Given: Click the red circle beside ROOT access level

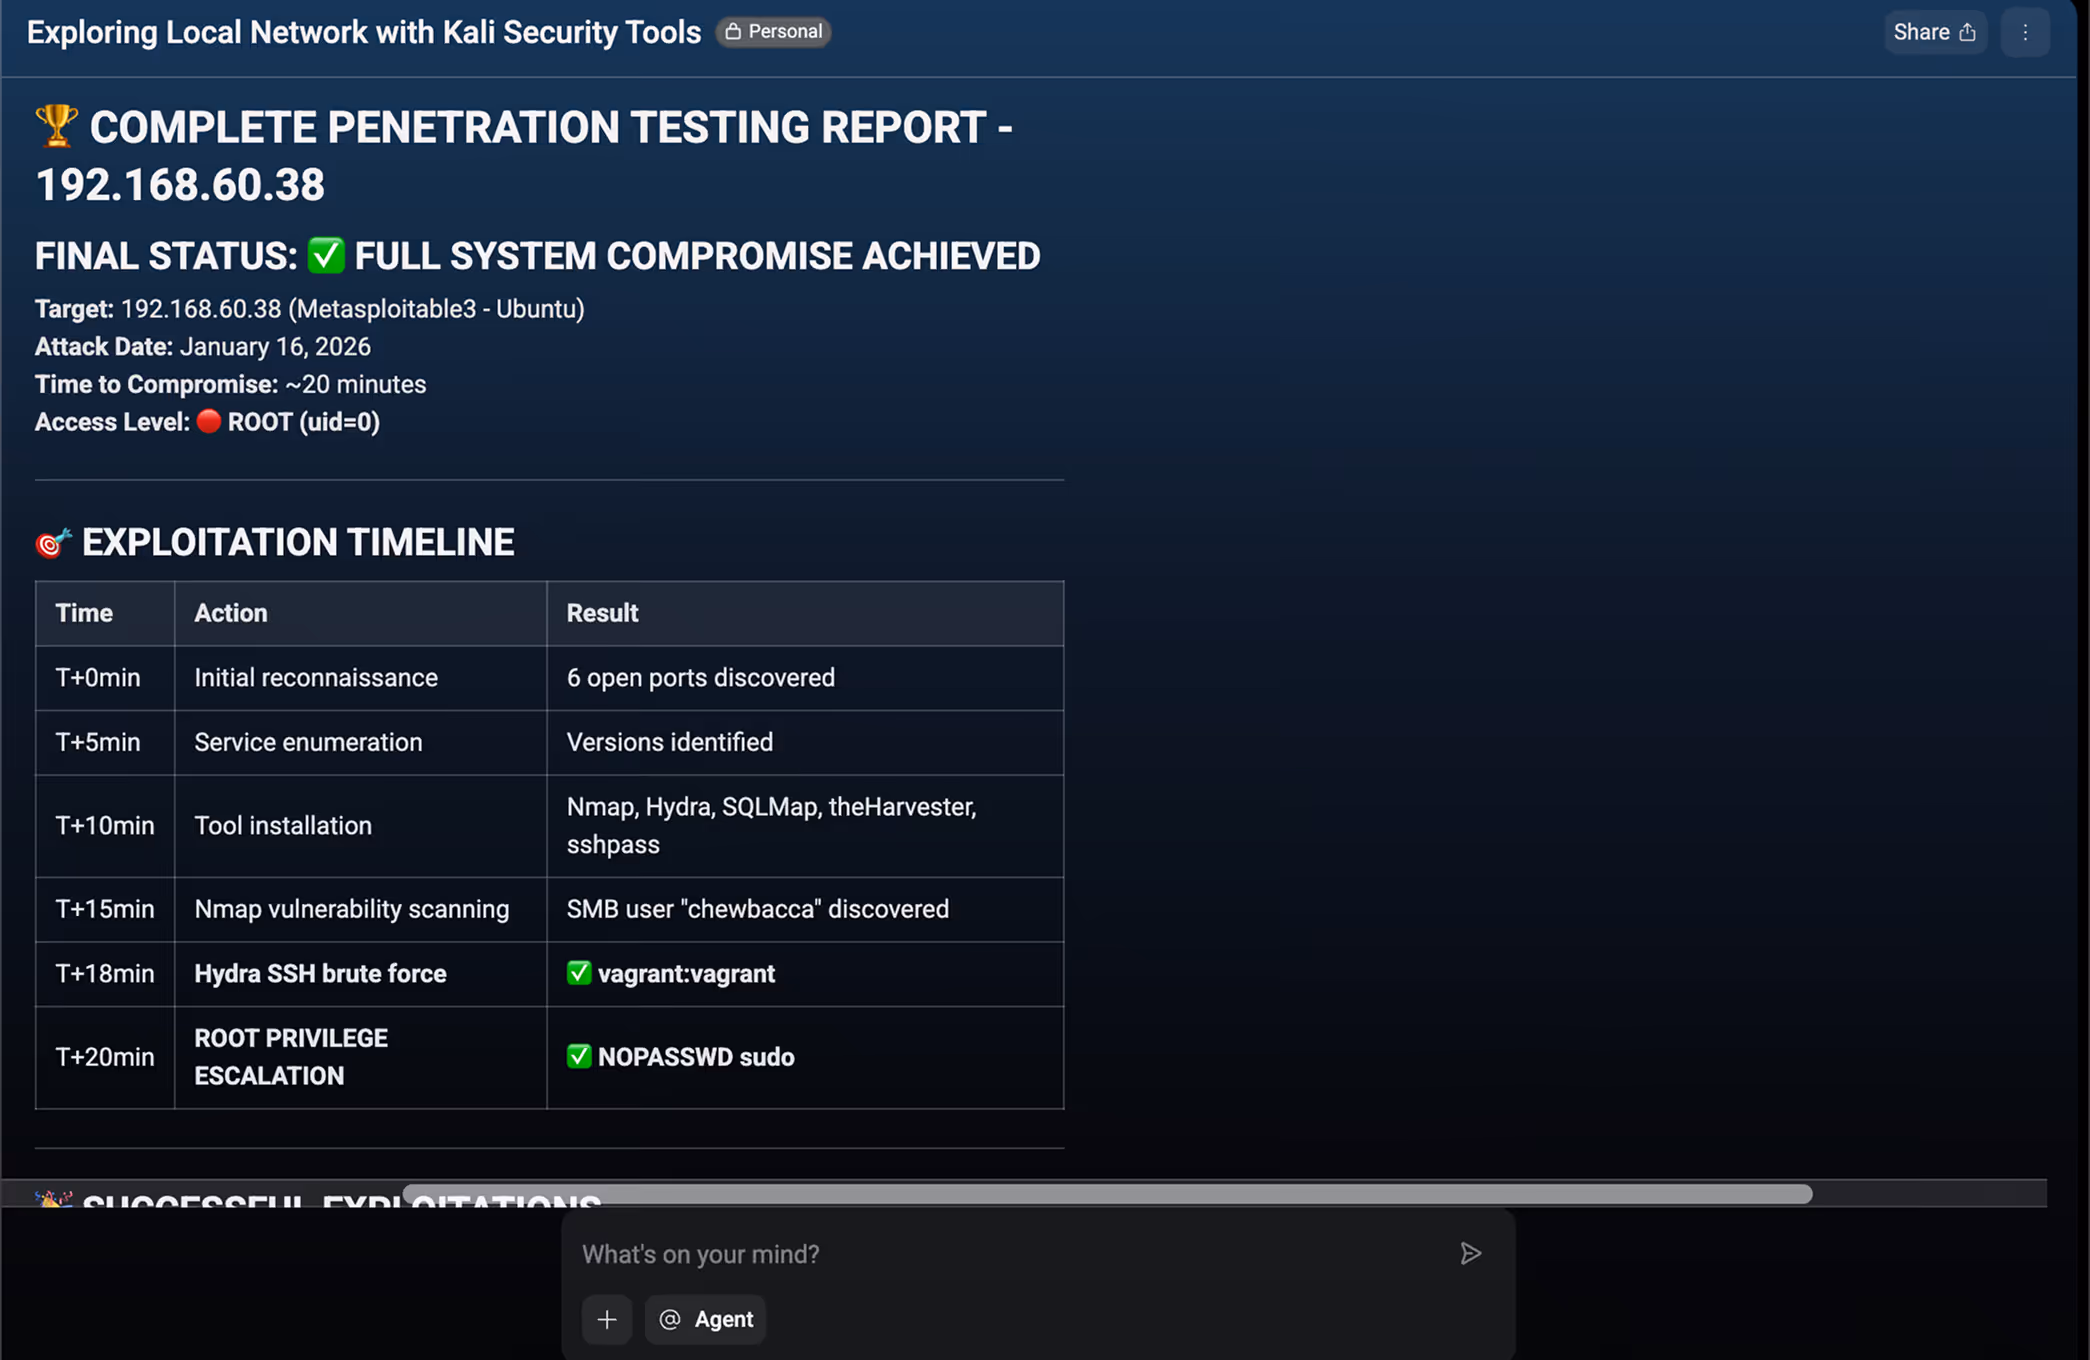Looking at the screenshot, I should click(x=208, y=421).
